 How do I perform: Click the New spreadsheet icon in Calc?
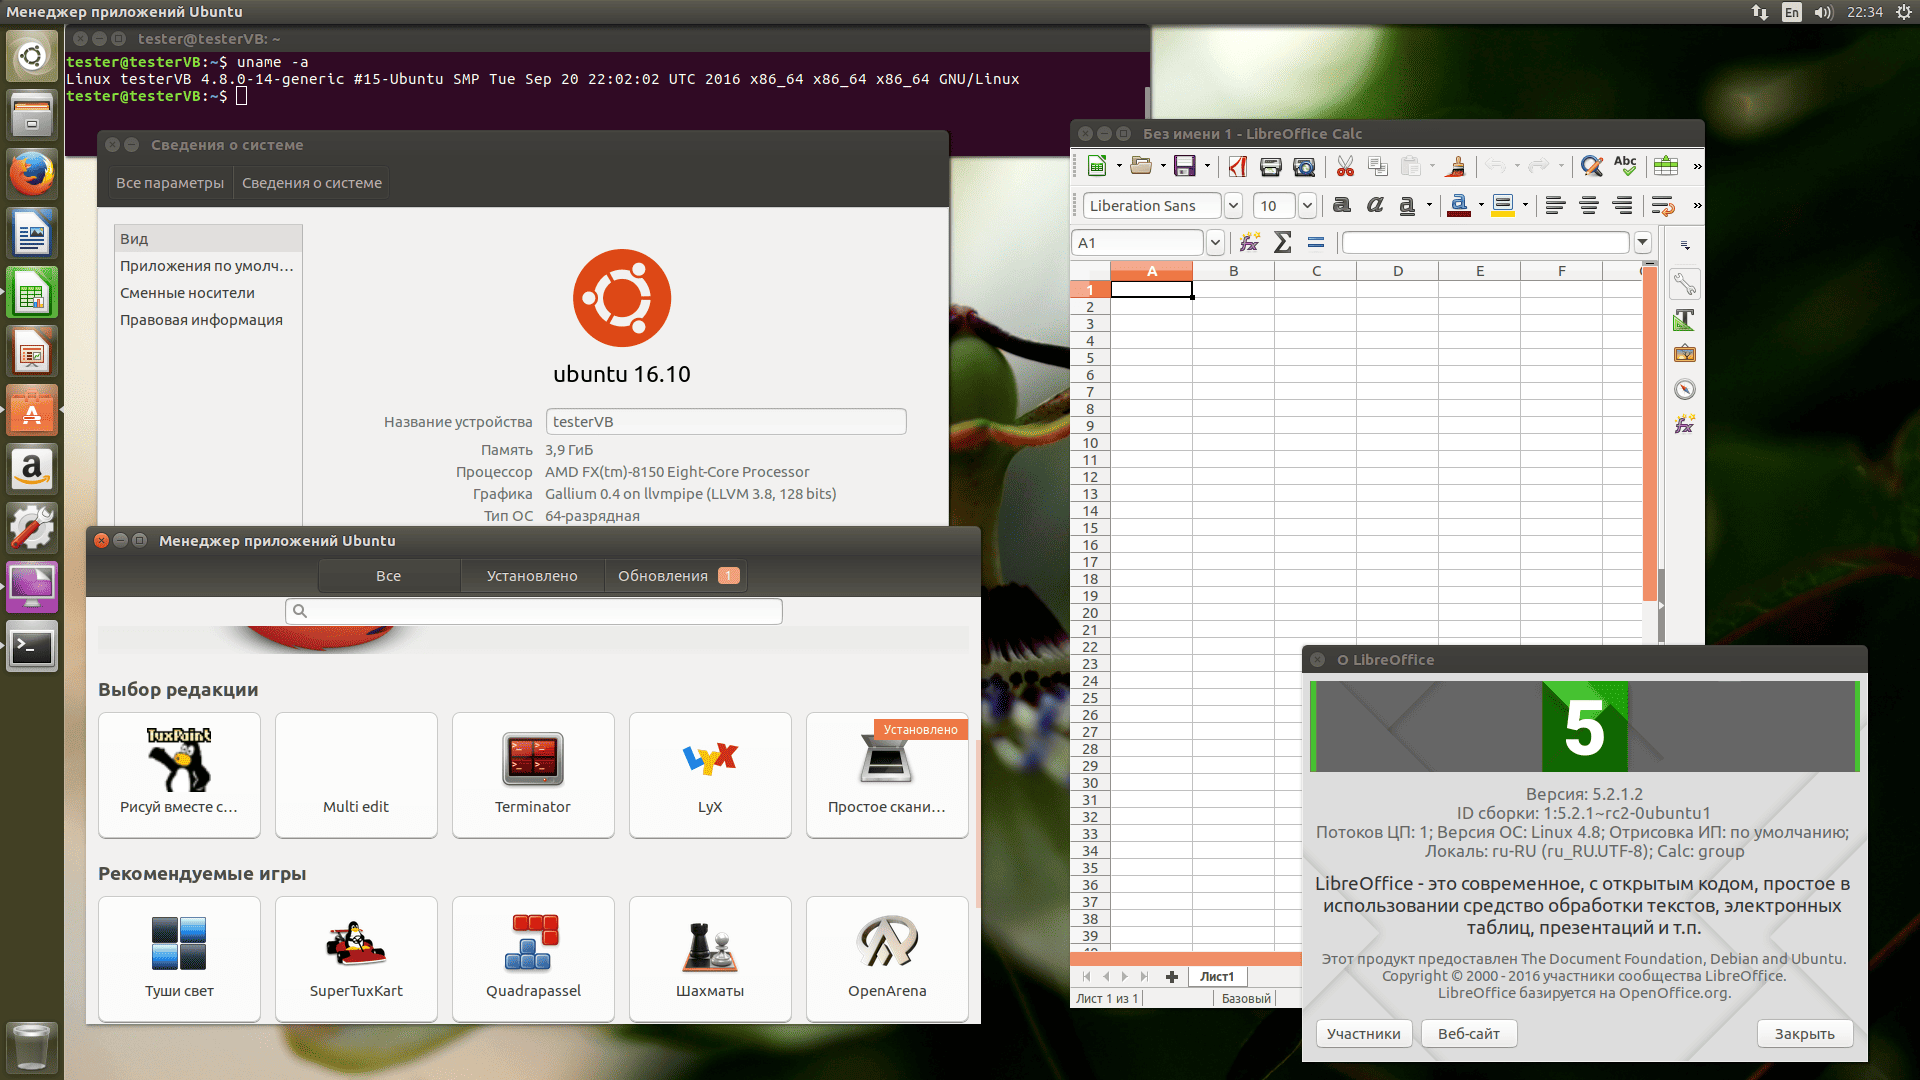coord(1097,166)
